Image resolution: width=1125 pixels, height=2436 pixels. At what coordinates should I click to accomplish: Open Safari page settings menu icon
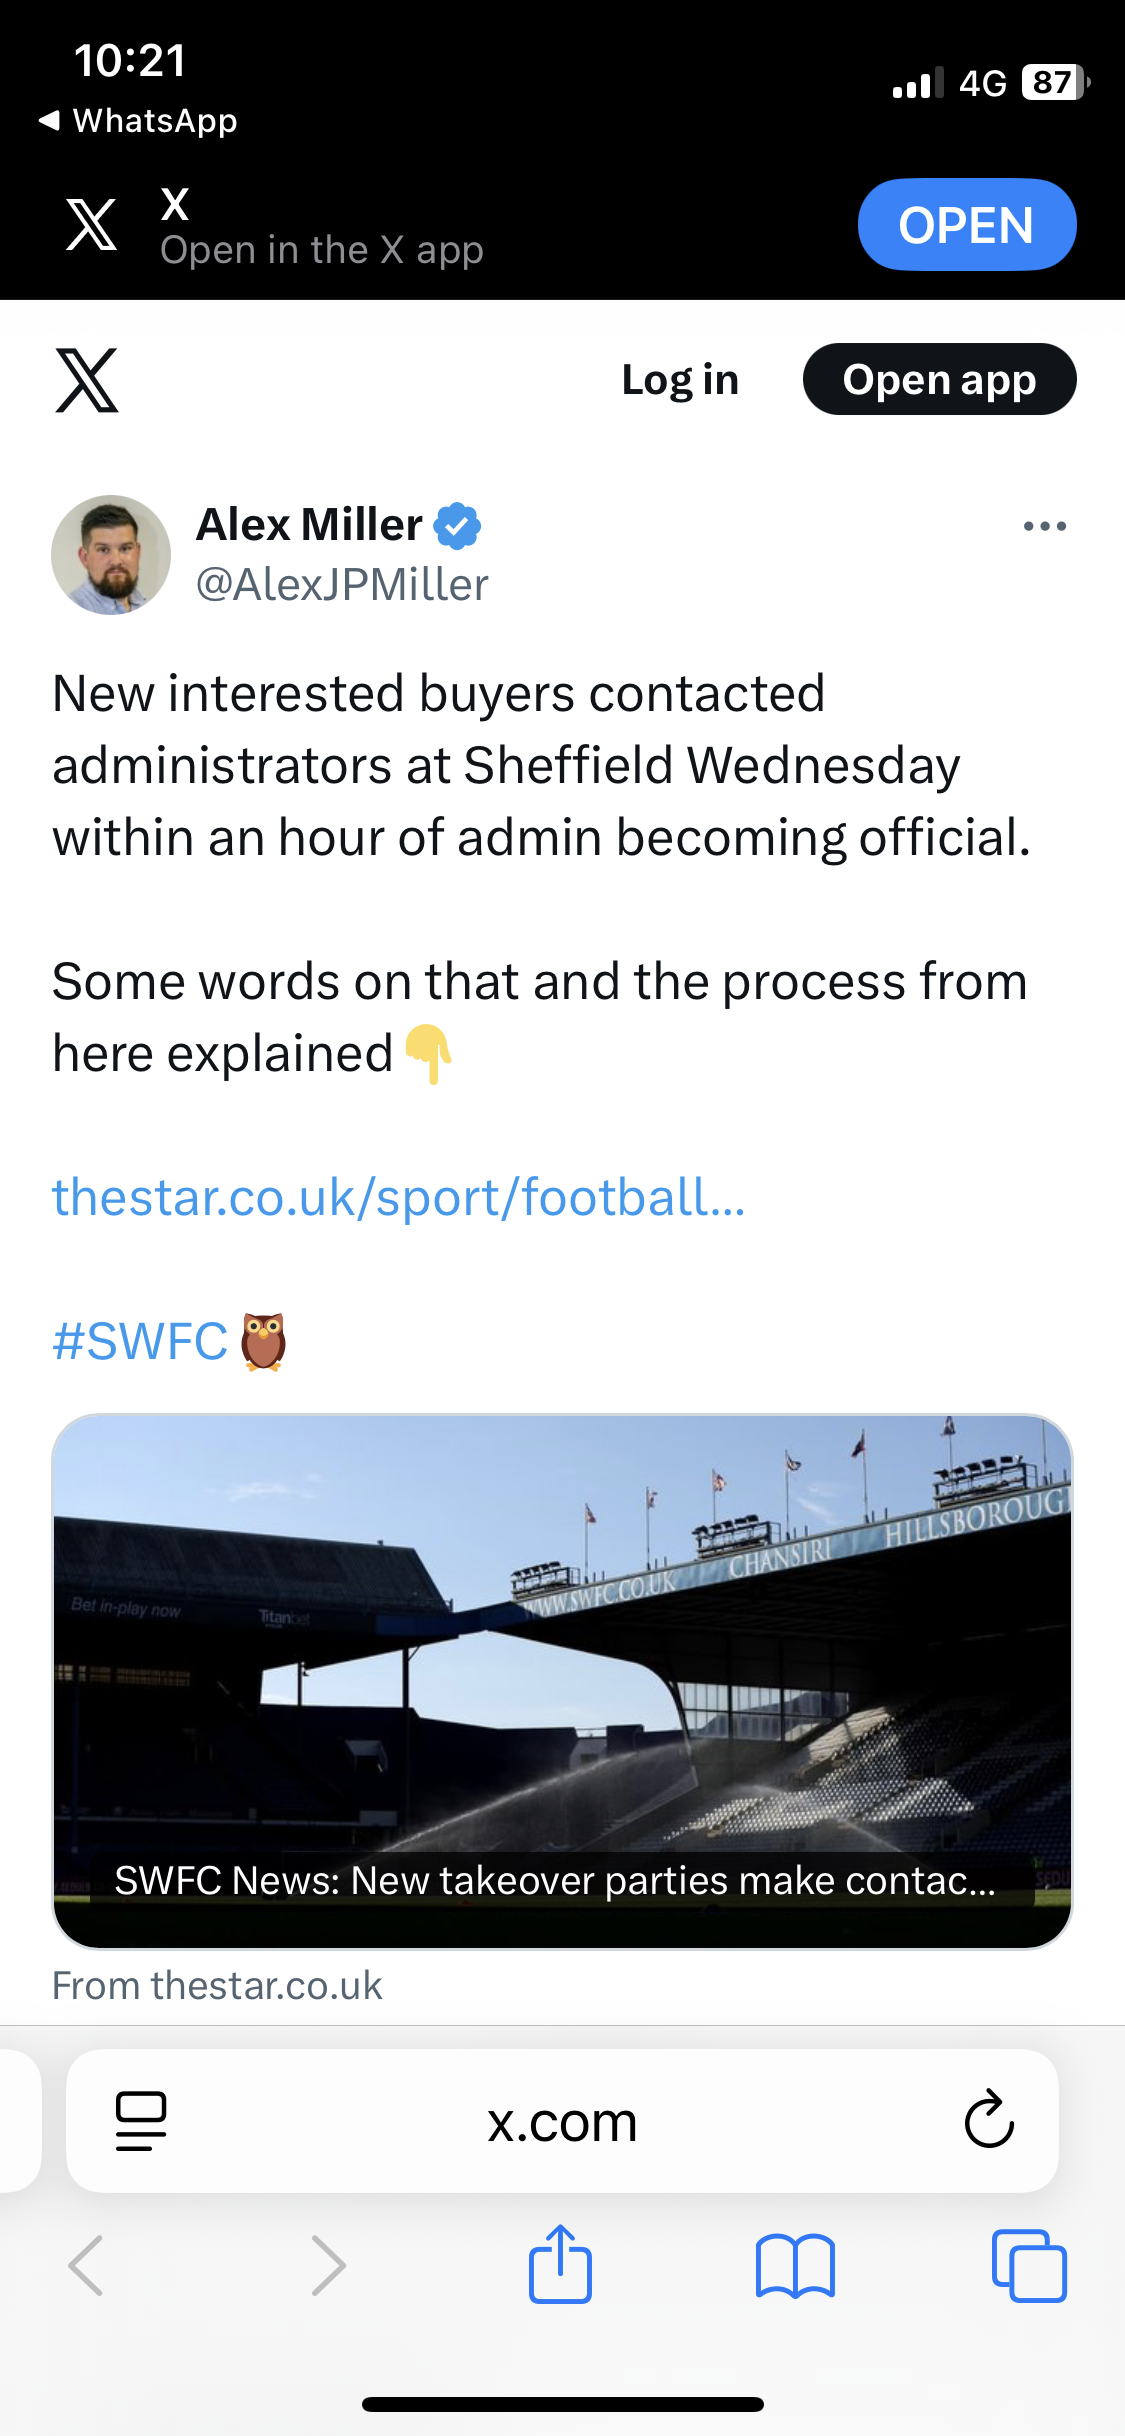tap(141, 2120)
